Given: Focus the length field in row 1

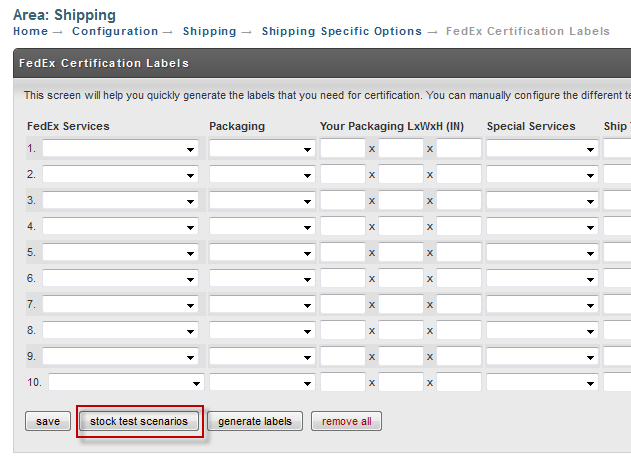Looking at the screenshot, I should [x=343, y=148].
